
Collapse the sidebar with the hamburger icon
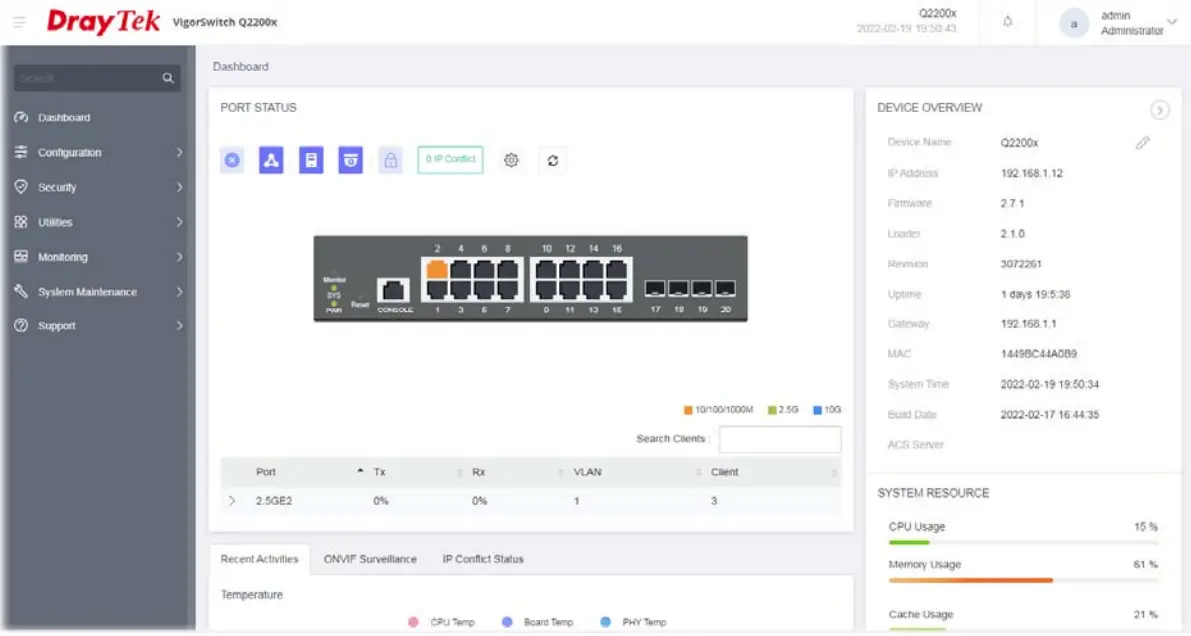(x=19, y=22)
